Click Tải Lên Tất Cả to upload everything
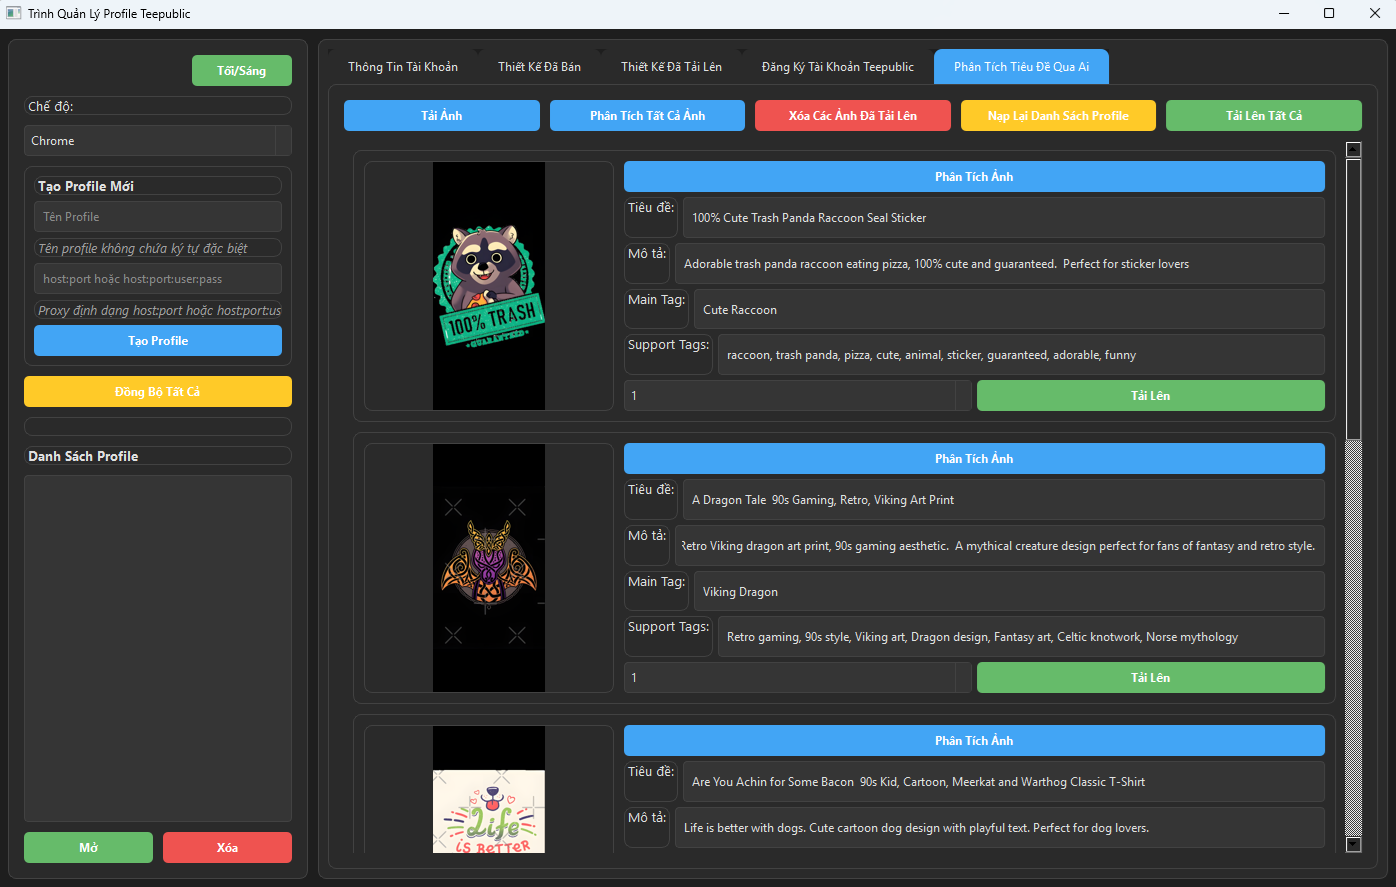 coord(1263,115)
